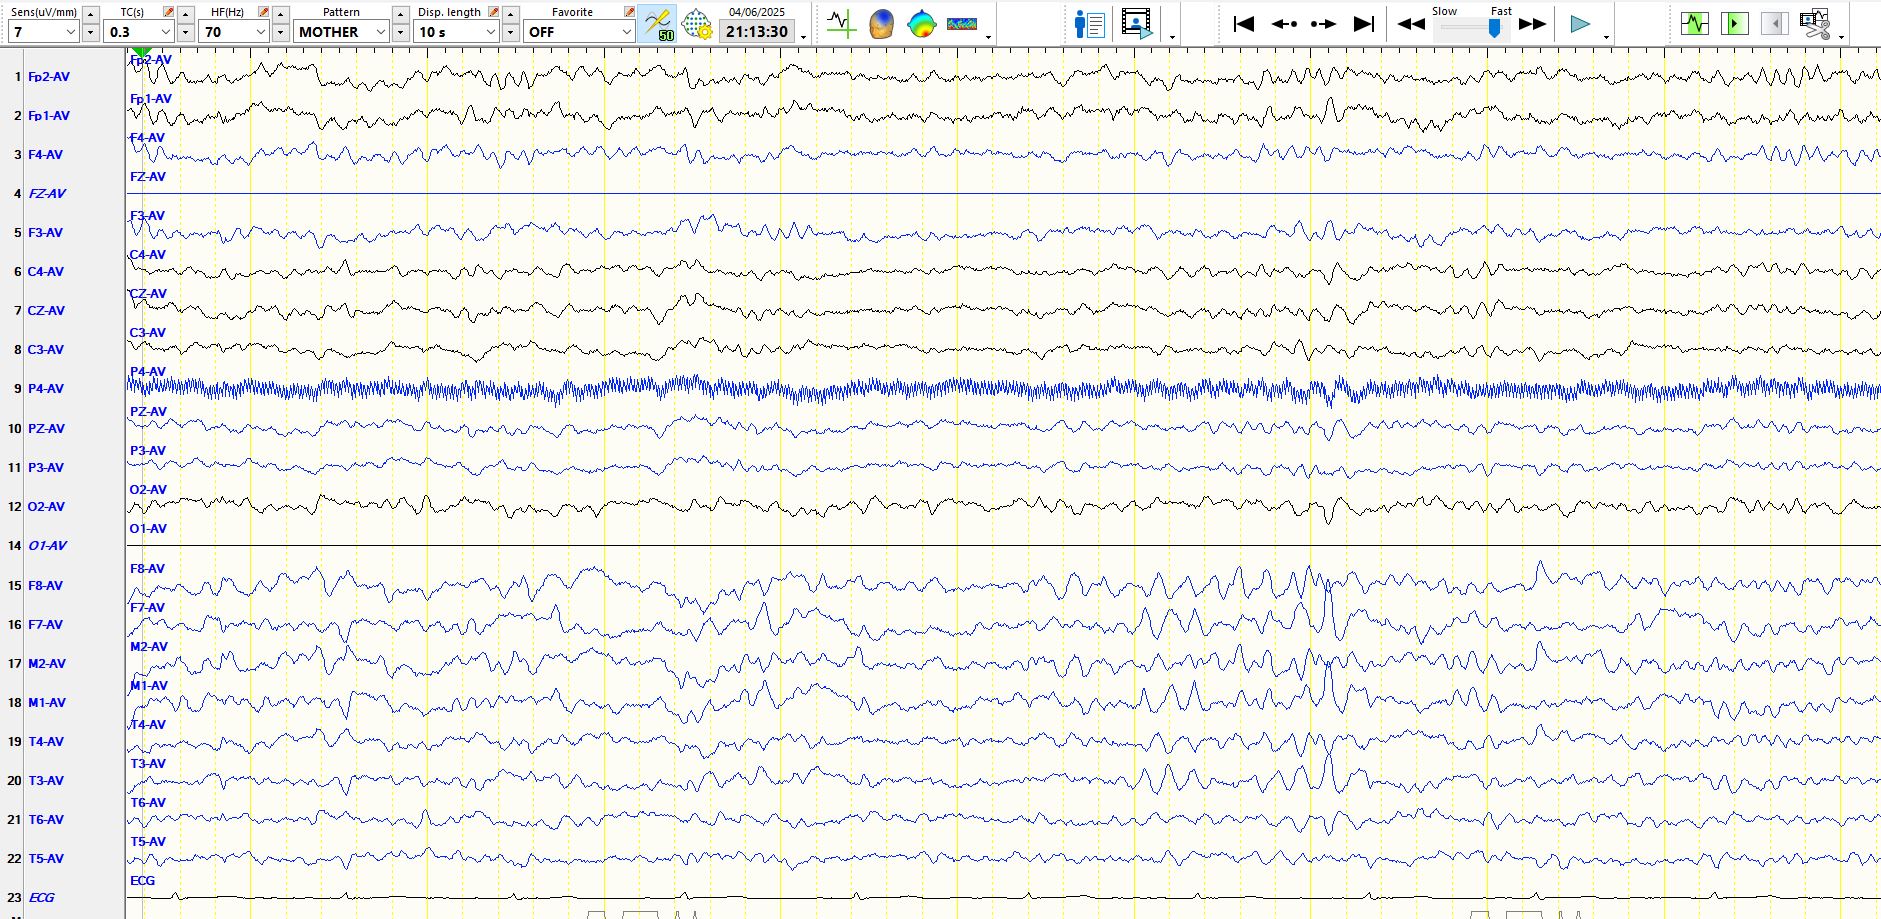Open the Disp. length dropdown
Image resolution: width=1881 pixels, height=919 pixels.
(456, 32)
